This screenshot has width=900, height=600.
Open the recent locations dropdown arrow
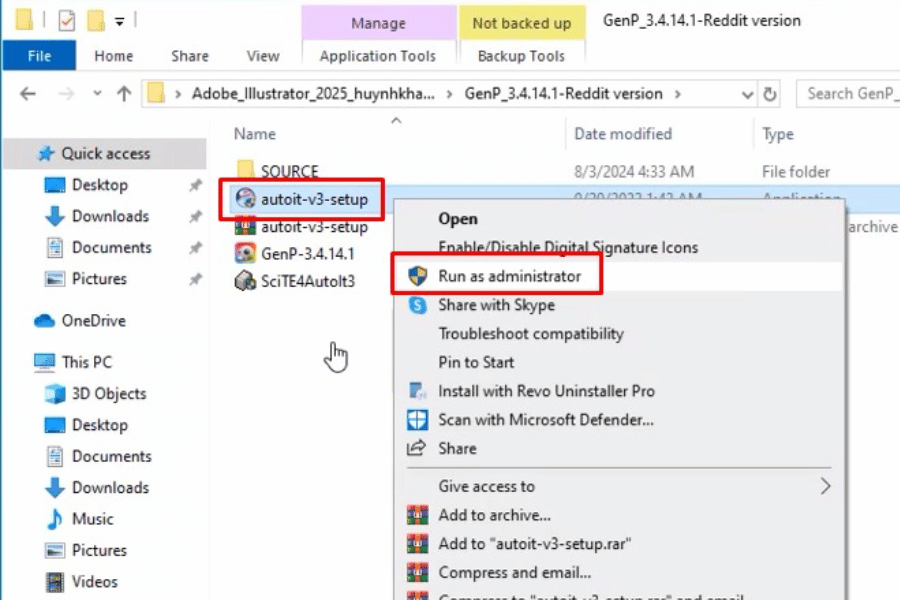point(95,94)
